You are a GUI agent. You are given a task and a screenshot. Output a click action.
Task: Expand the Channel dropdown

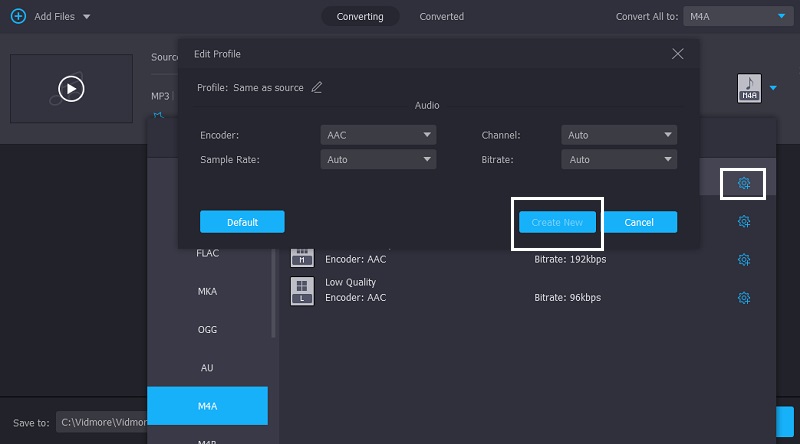coord(620,135)
